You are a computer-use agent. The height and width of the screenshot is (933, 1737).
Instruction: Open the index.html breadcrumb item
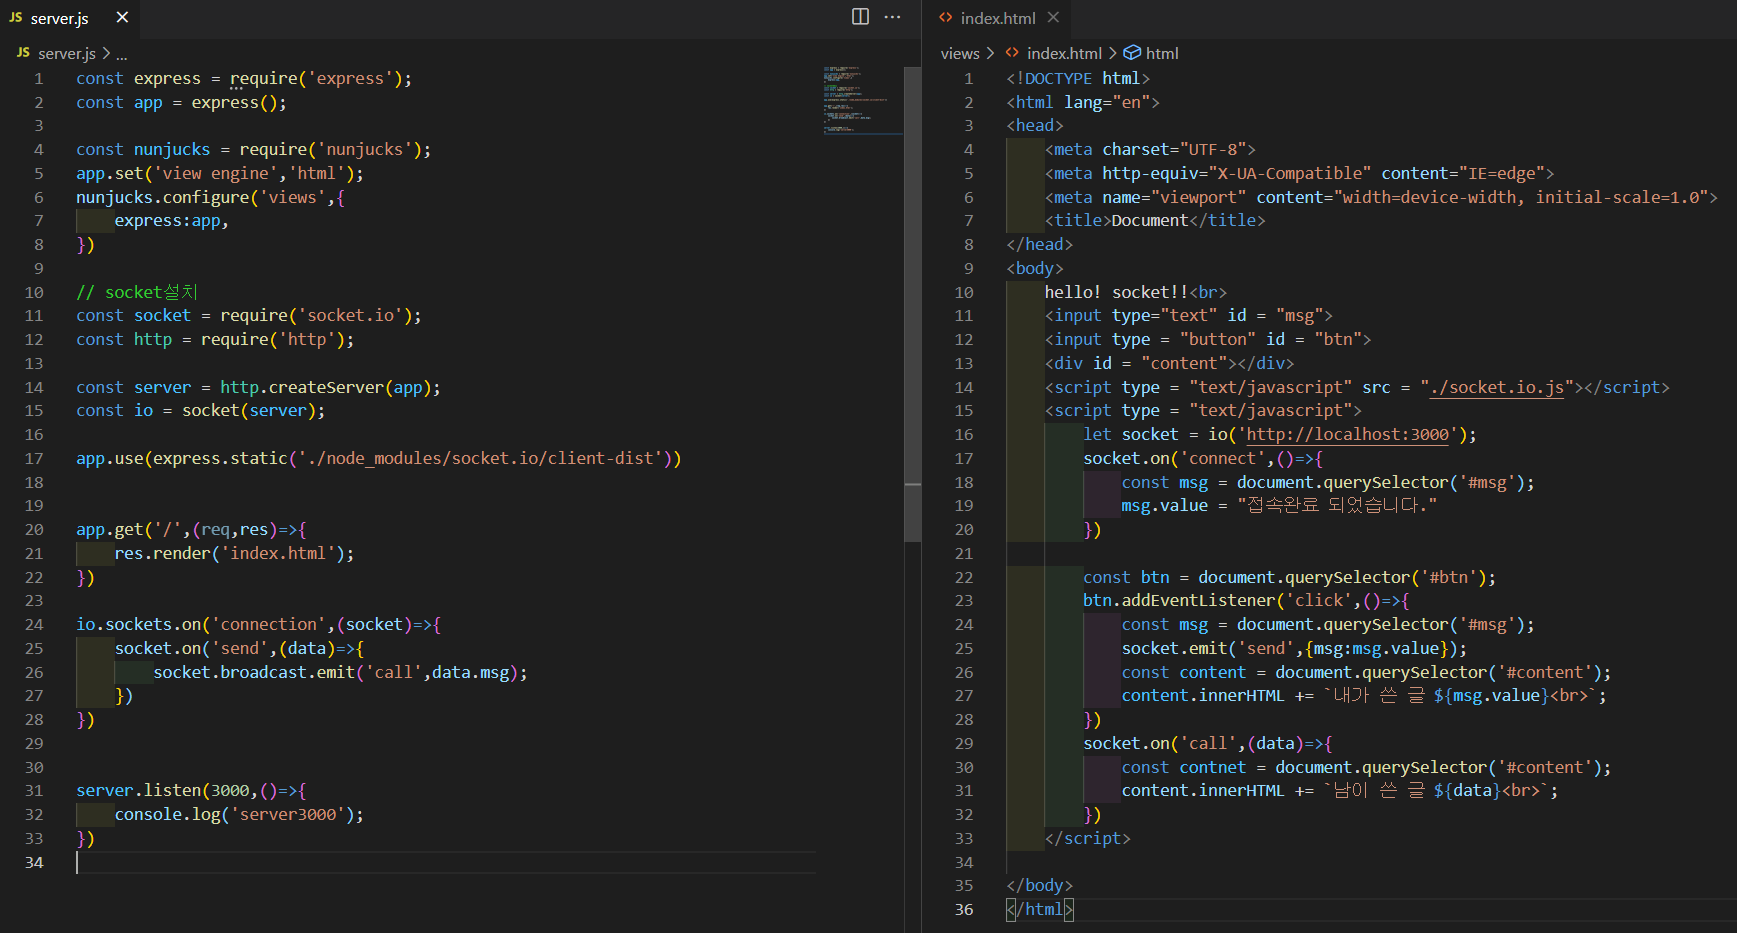pyautogui.click(x=1064, y=54)
